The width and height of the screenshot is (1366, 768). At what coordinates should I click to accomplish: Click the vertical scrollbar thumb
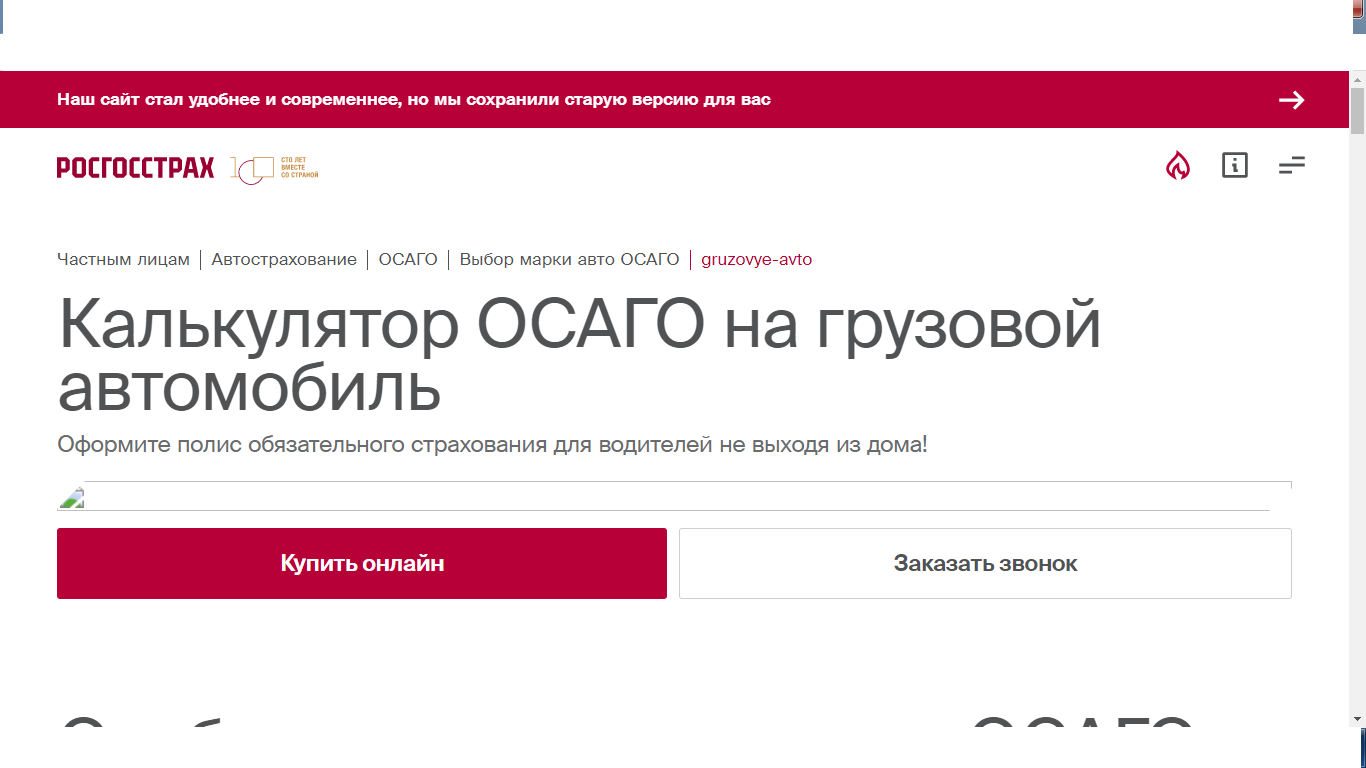pyautogui.click(x=1357, y=110)
